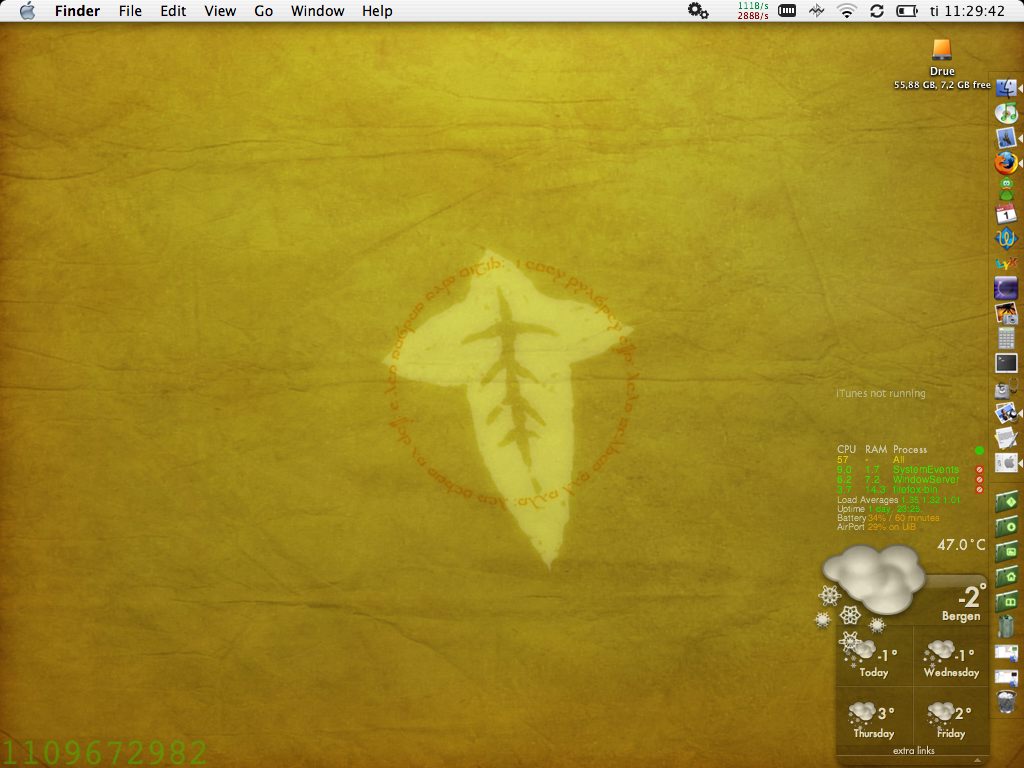Open Disk Utility stethoscope icon

point(1006,389)
